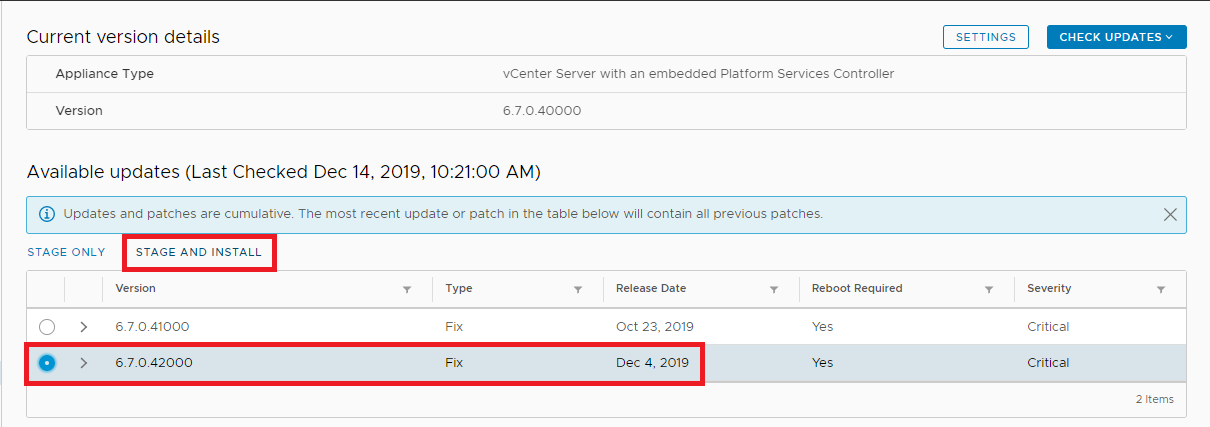Select the 6.7.0.41000 update radio button
The image size is (1210, 427).
click(x=46, y=327)
